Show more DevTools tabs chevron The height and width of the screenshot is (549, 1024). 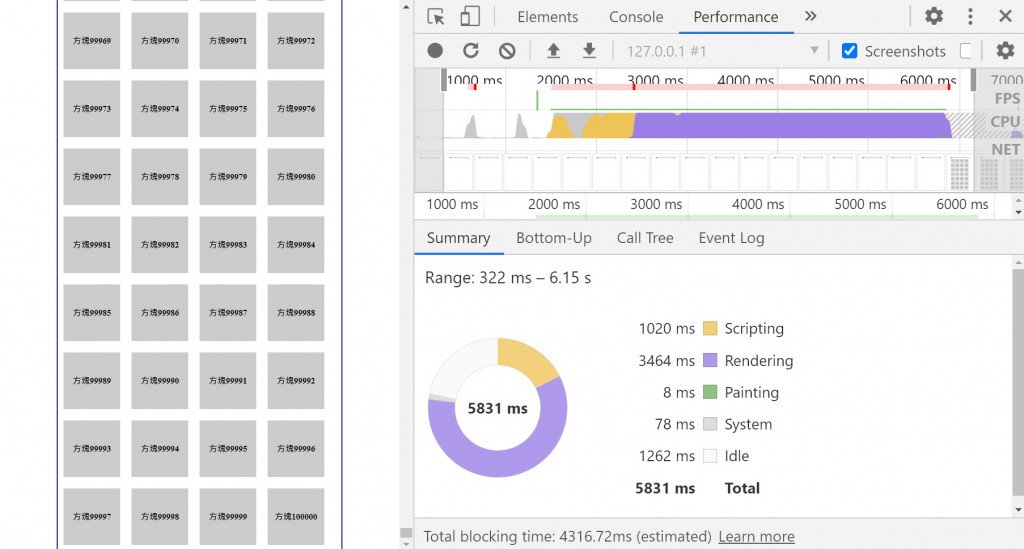click(810, 16)
